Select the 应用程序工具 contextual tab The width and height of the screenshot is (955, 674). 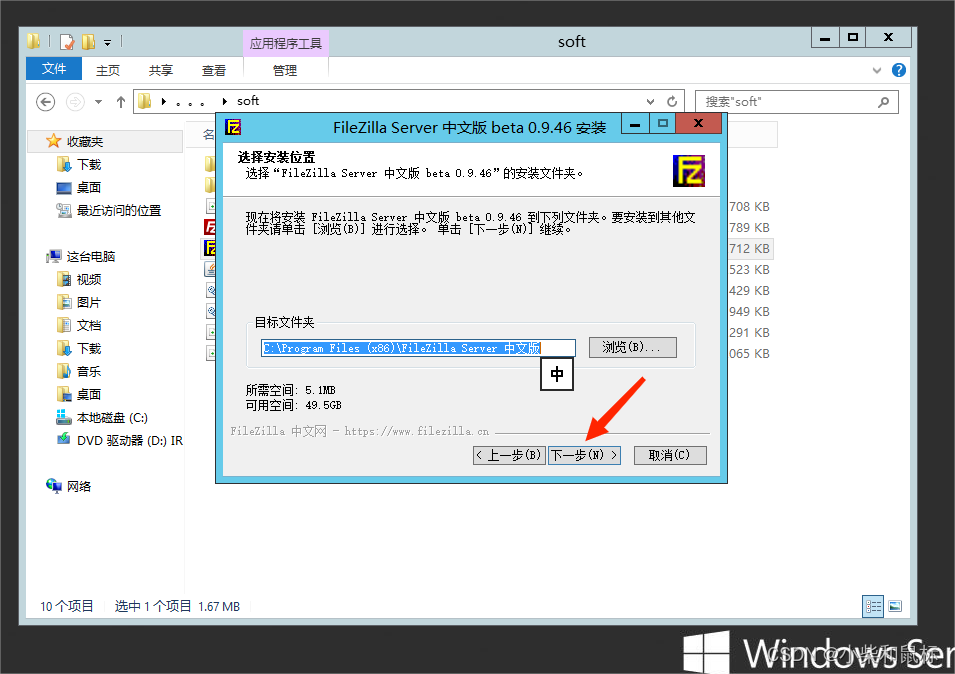286,43
